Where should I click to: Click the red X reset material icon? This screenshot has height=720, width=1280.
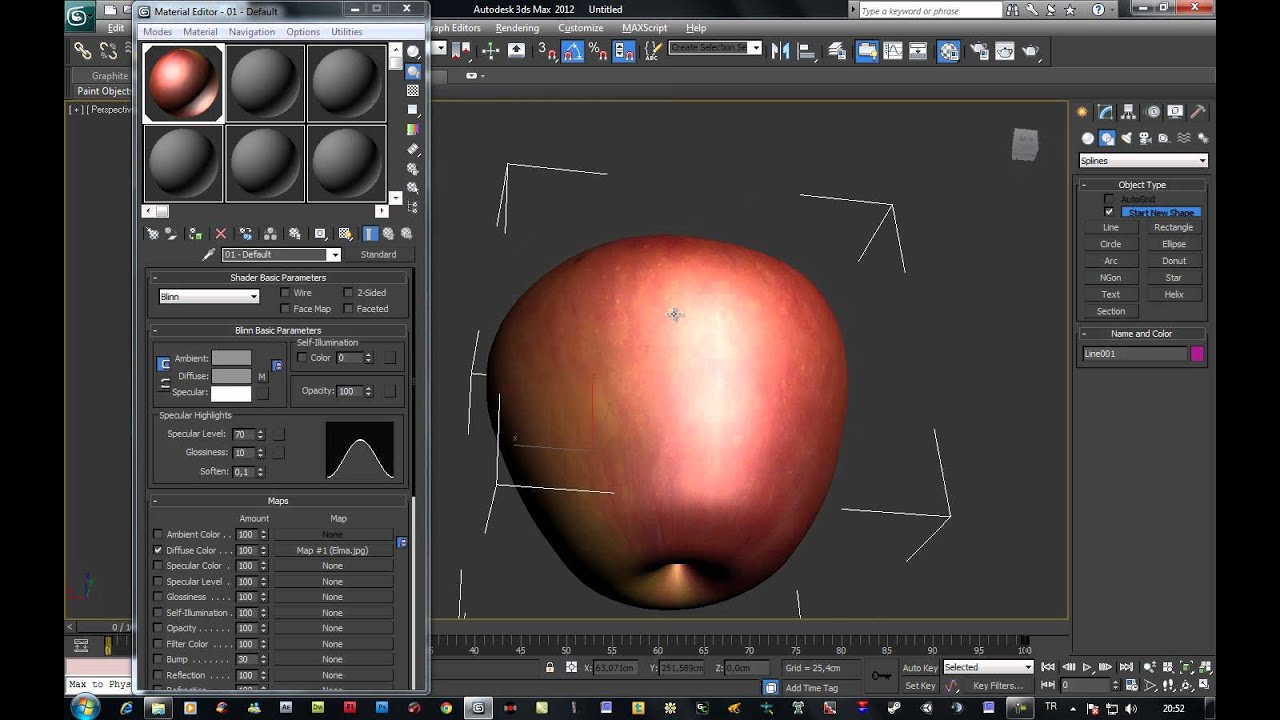pos(221,233)
